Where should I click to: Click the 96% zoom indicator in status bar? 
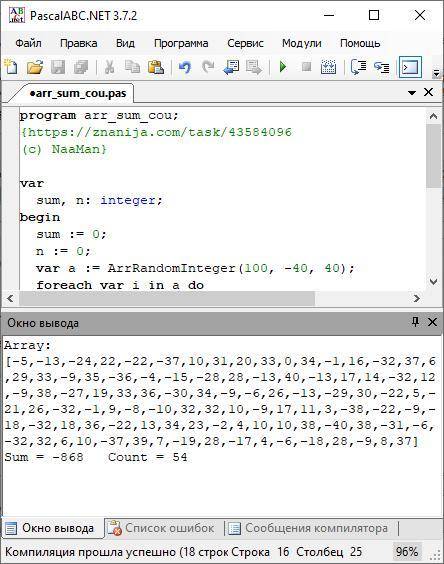[407, 552]
